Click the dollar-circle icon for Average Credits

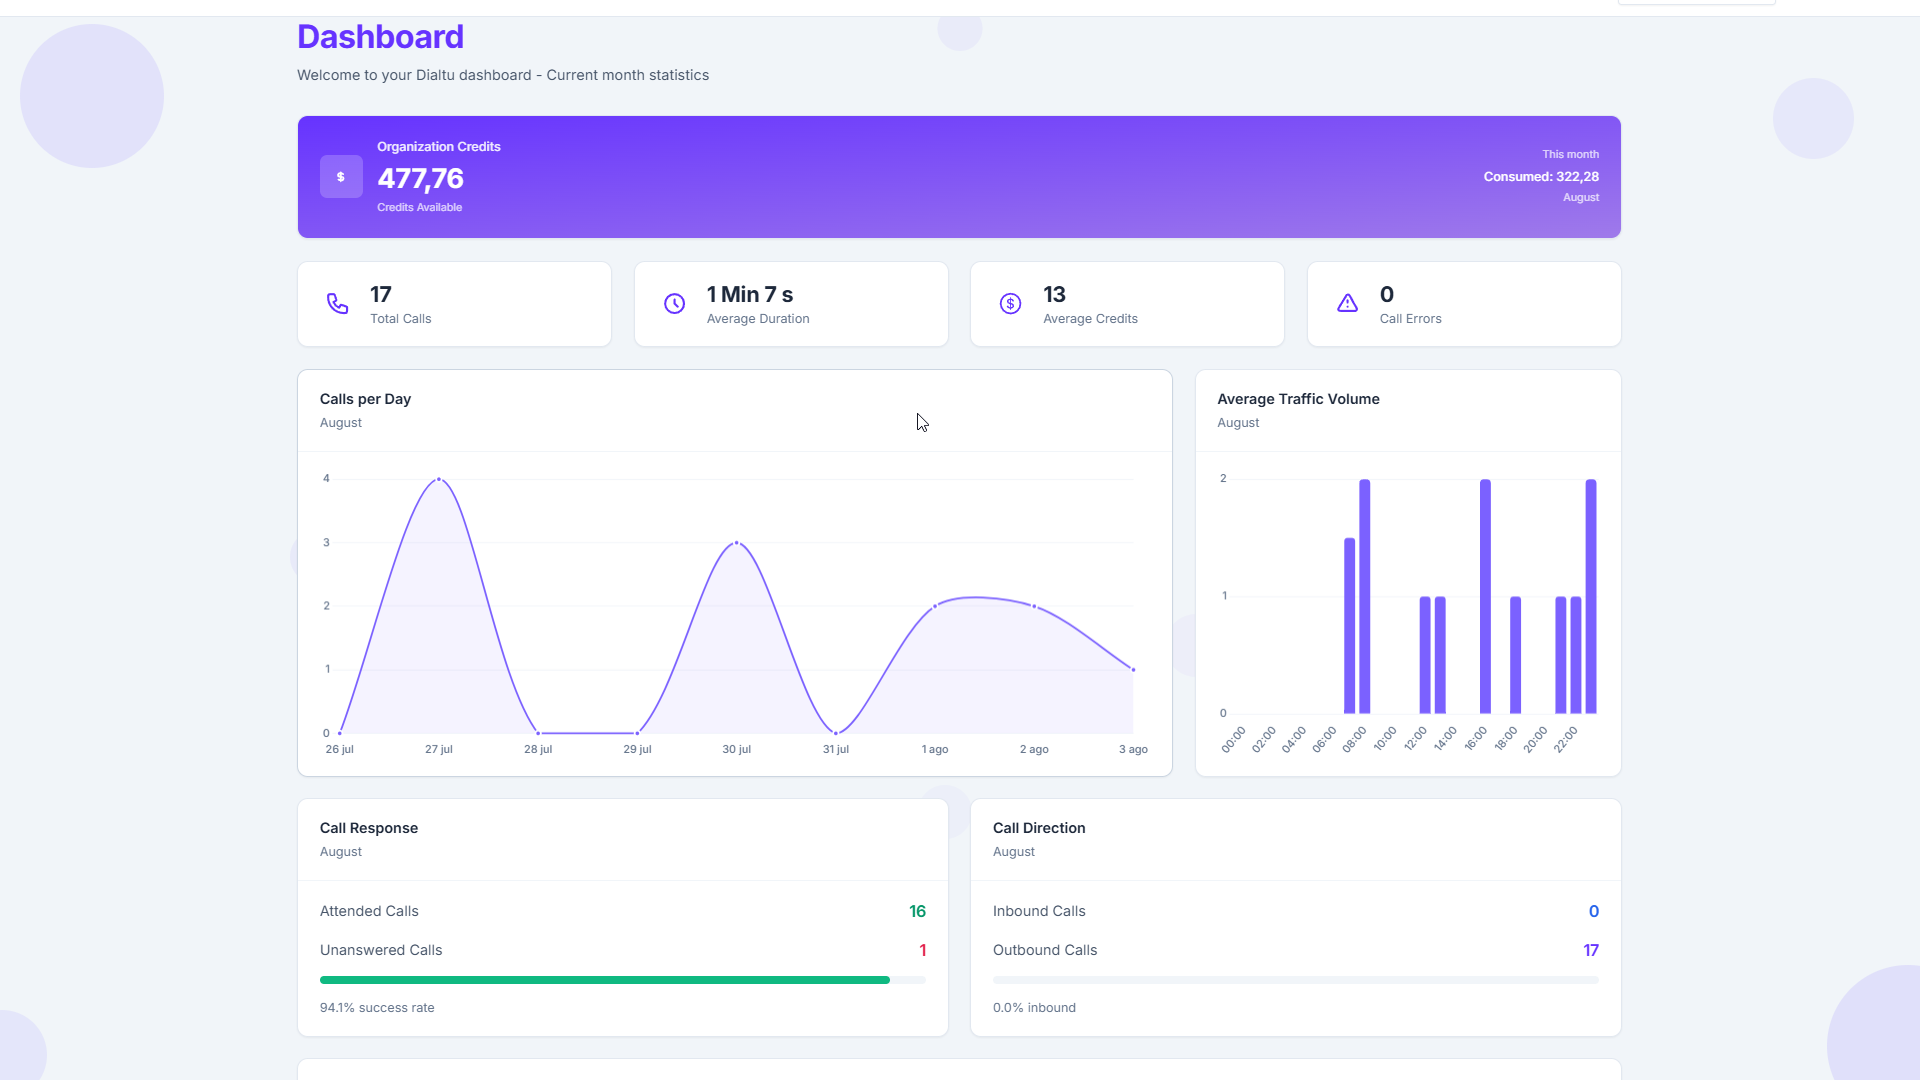[1011, 303]
